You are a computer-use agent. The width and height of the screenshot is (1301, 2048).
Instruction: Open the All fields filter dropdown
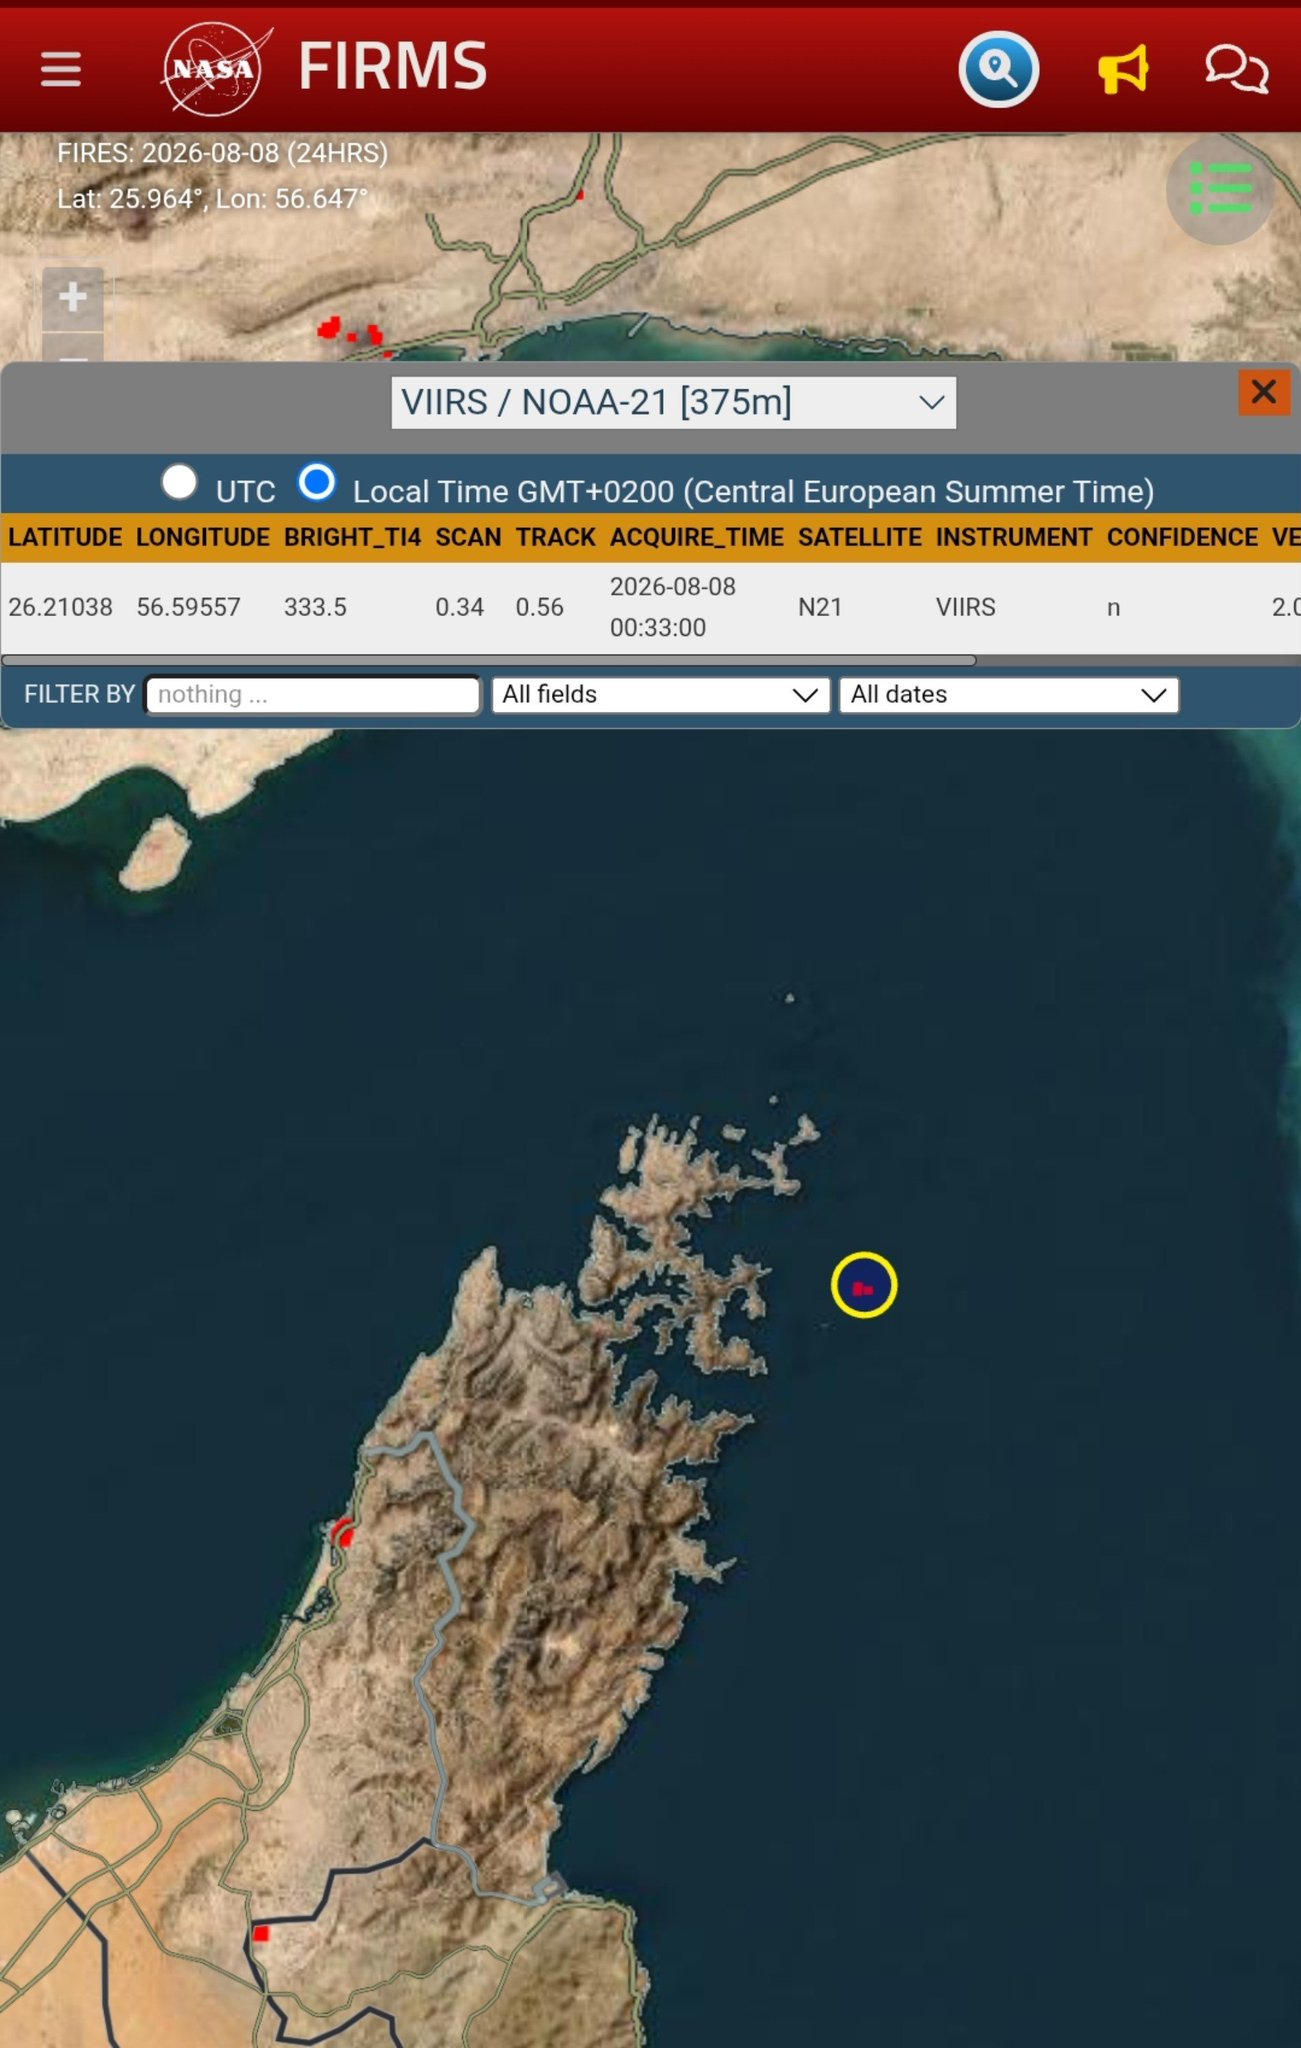pyautogui.click(x=660, y=695)
